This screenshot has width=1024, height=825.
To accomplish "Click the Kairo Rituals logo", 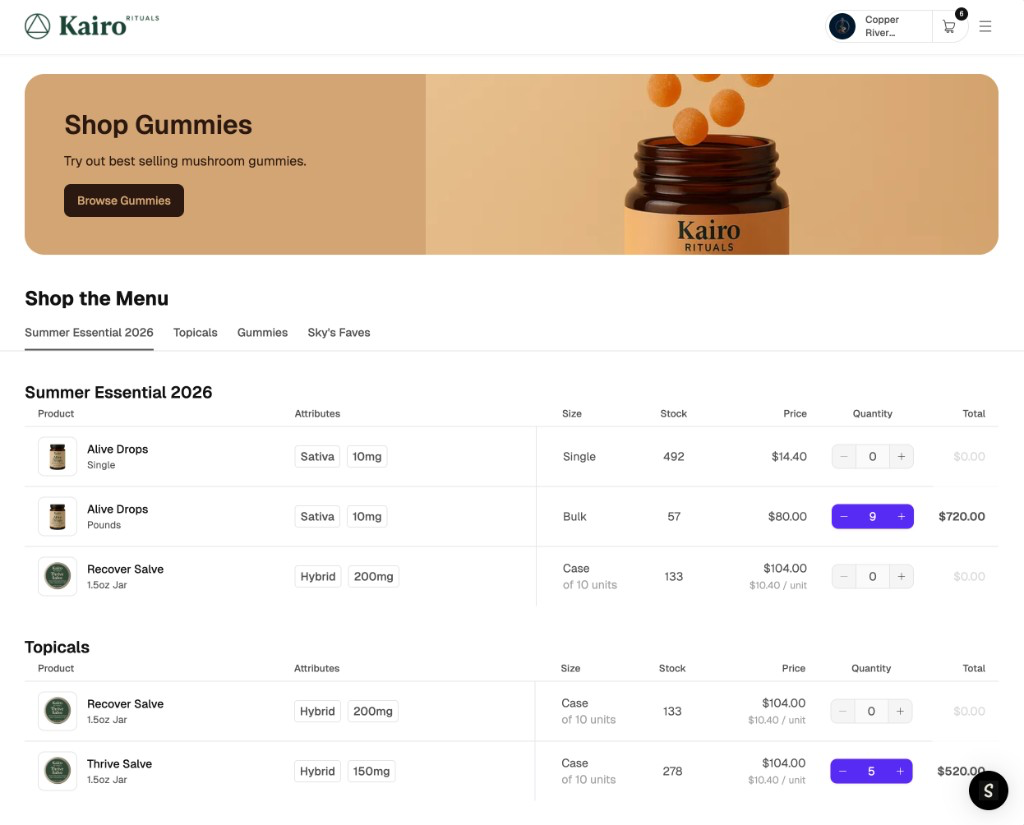I will (92, 26).
